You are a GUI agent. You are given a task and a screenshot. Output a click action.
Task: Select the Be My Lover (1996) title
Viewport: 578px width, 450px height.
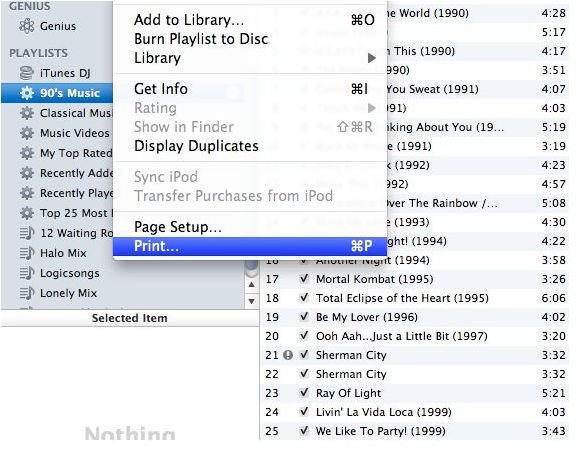click(367, 317)
